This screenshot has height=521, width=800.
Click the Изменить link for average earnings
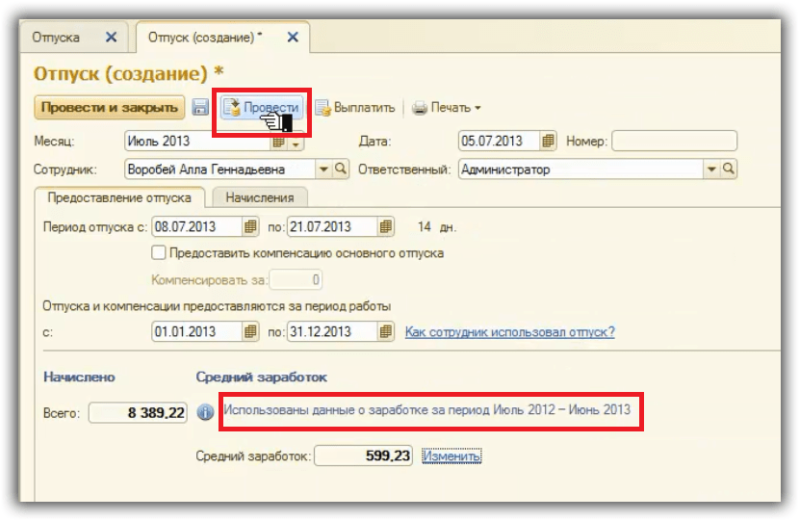452,456
